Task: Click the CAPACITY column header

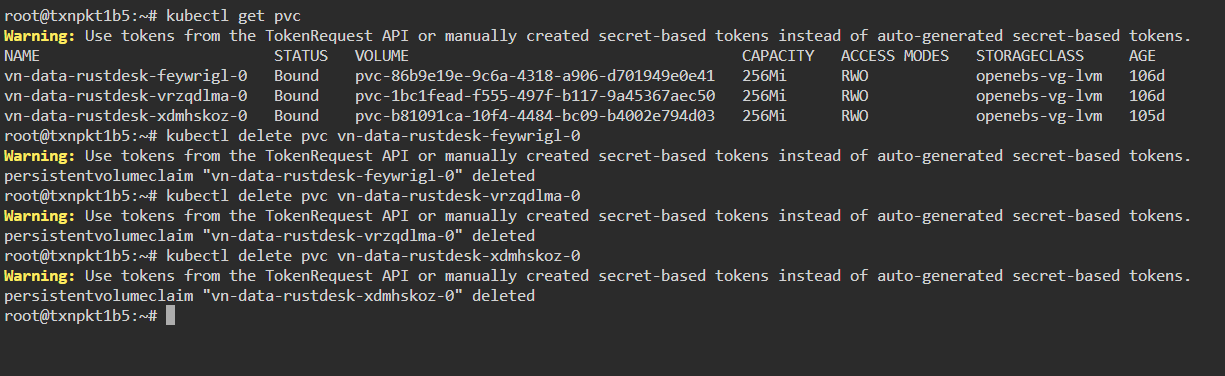Action: [778, 55]
